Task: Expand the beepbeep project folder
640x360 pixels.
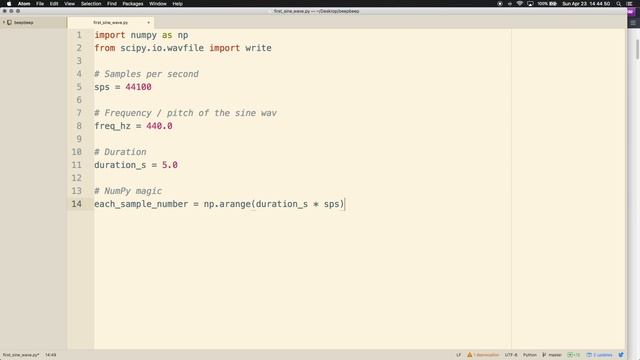Action: [4, 22]
